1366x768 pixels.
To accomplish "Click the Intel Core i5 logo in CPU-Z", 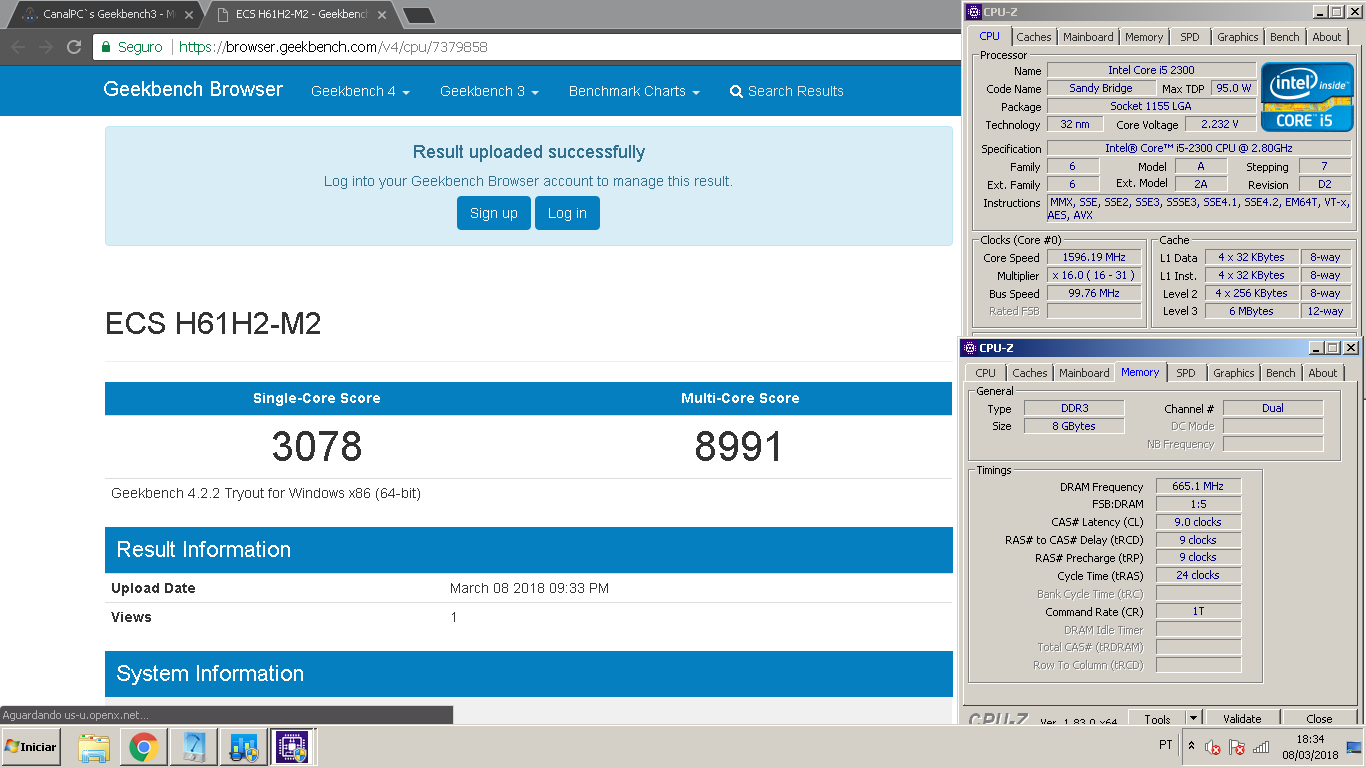I will point(1307,97).
